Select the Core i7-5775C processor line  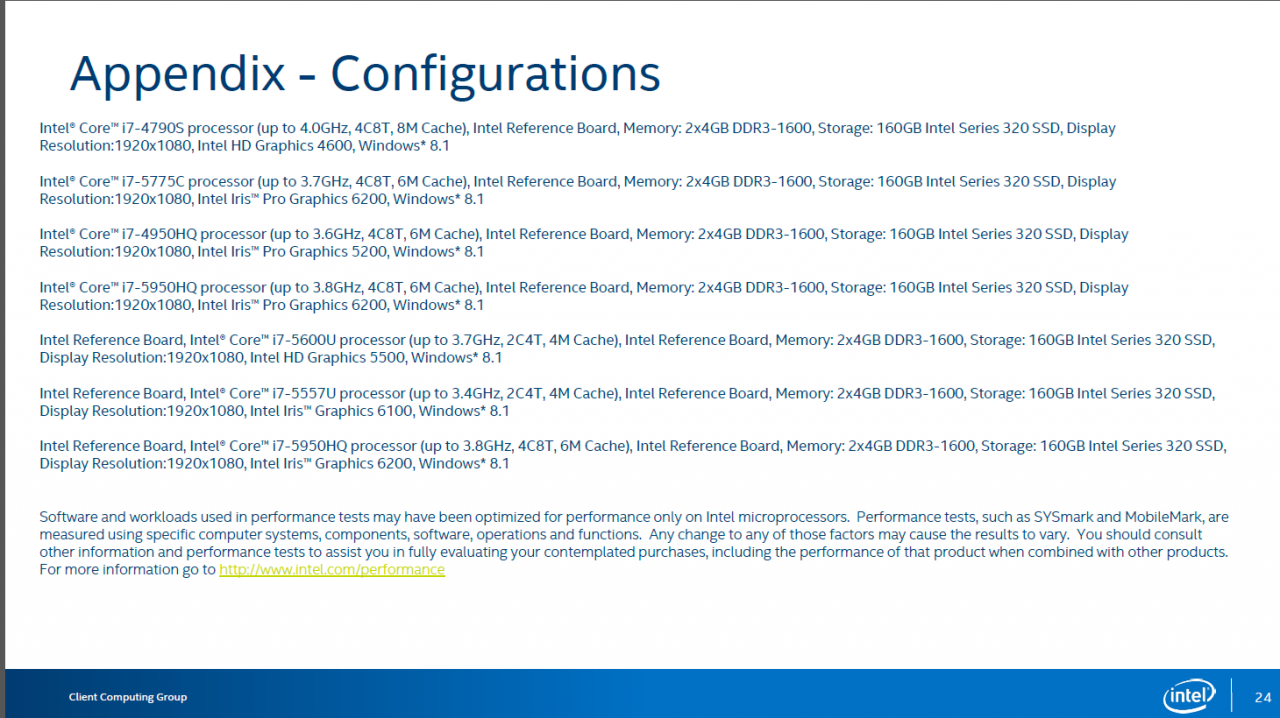click(578, 181)
